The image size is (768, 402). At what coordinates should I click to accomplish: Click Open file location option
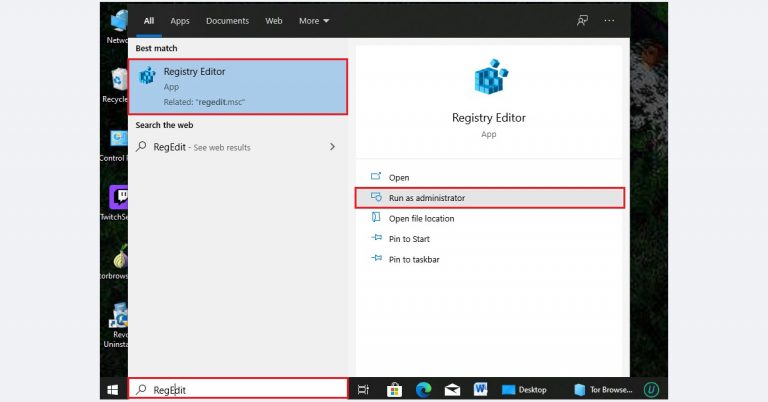click(x=421, y=218)
